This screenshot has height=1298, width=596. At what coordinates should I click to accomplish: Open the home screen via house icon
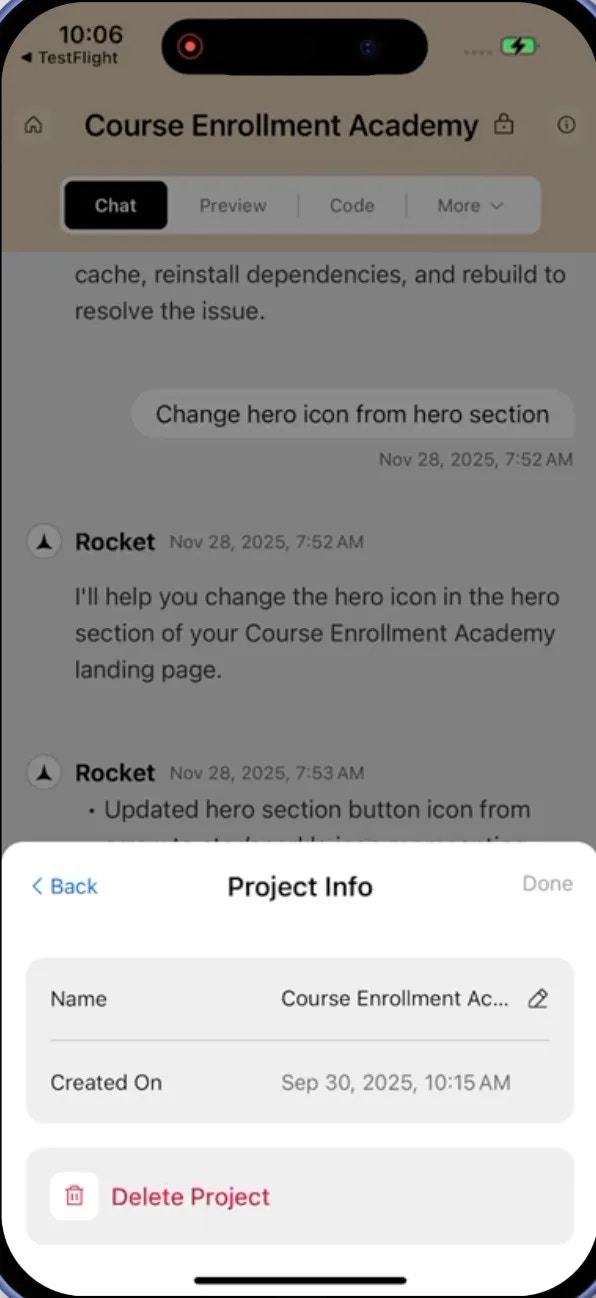(34, 125)
